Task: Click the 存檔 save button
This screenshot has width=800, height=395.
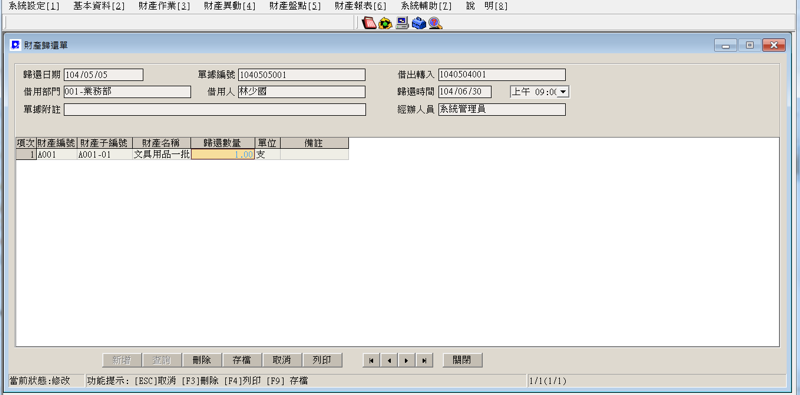Action: (242, 360)
